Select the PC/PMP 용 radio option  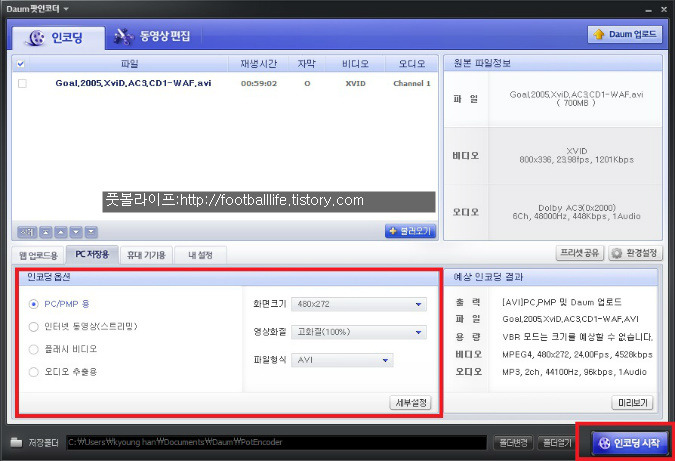(34, 304)
